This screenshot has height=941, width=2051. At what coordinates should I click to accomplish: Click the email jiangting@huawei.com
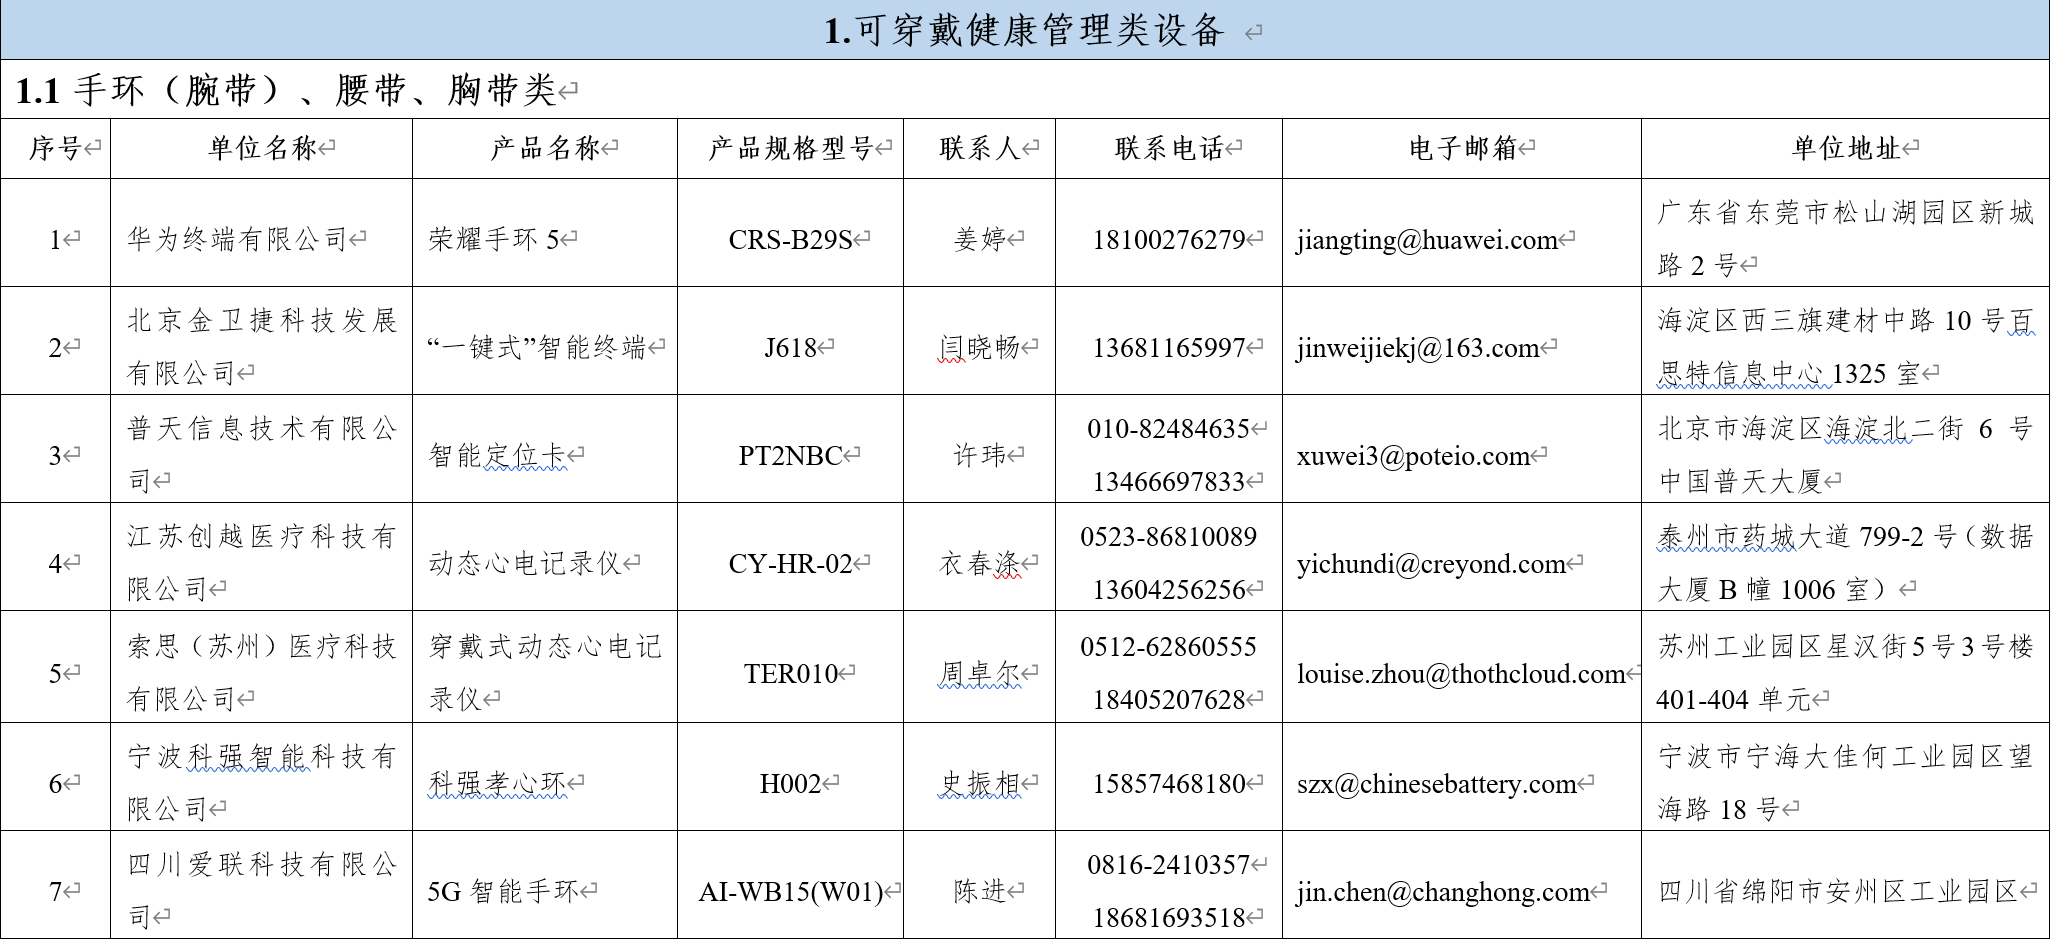tap(1428, 240)
